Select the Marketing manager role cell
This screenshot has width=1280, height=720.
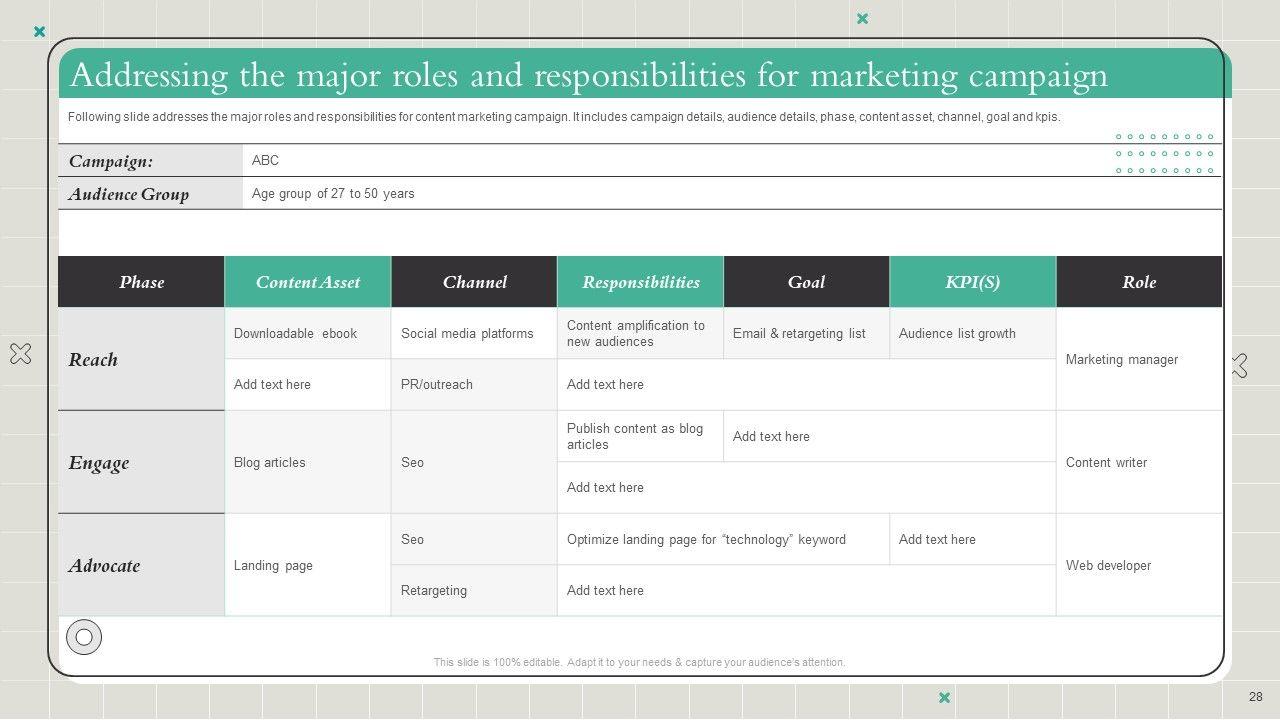point(1138,359)
